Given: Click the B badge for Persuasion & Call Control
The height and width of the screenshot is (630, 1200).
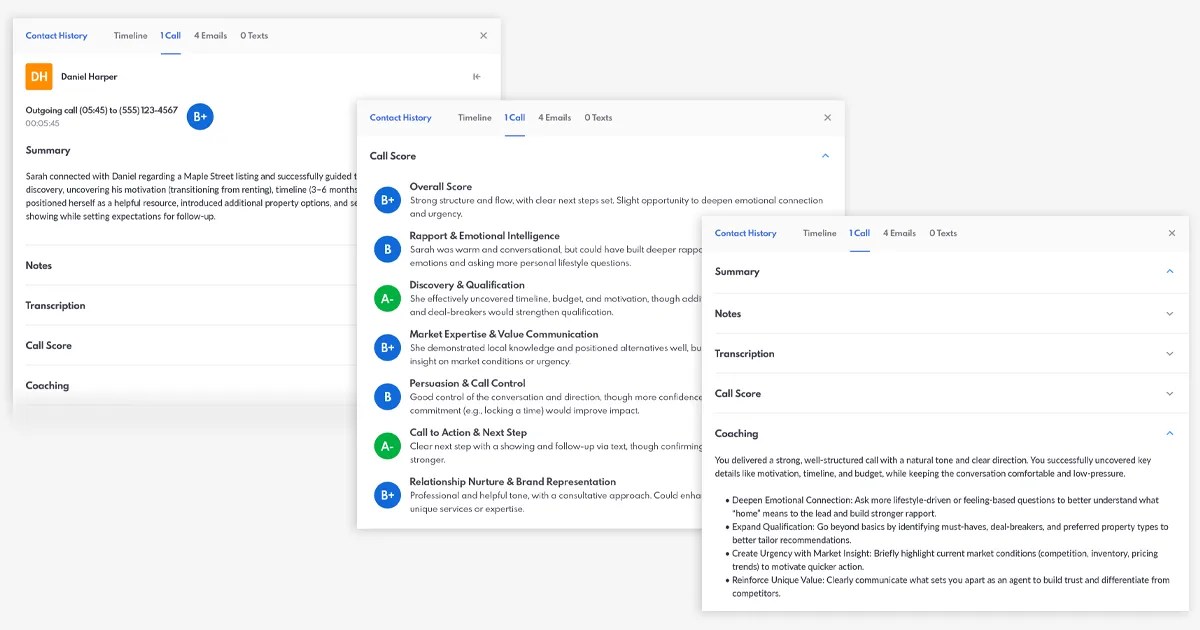Looking at the screenshot, I should (x=387, y=397).
